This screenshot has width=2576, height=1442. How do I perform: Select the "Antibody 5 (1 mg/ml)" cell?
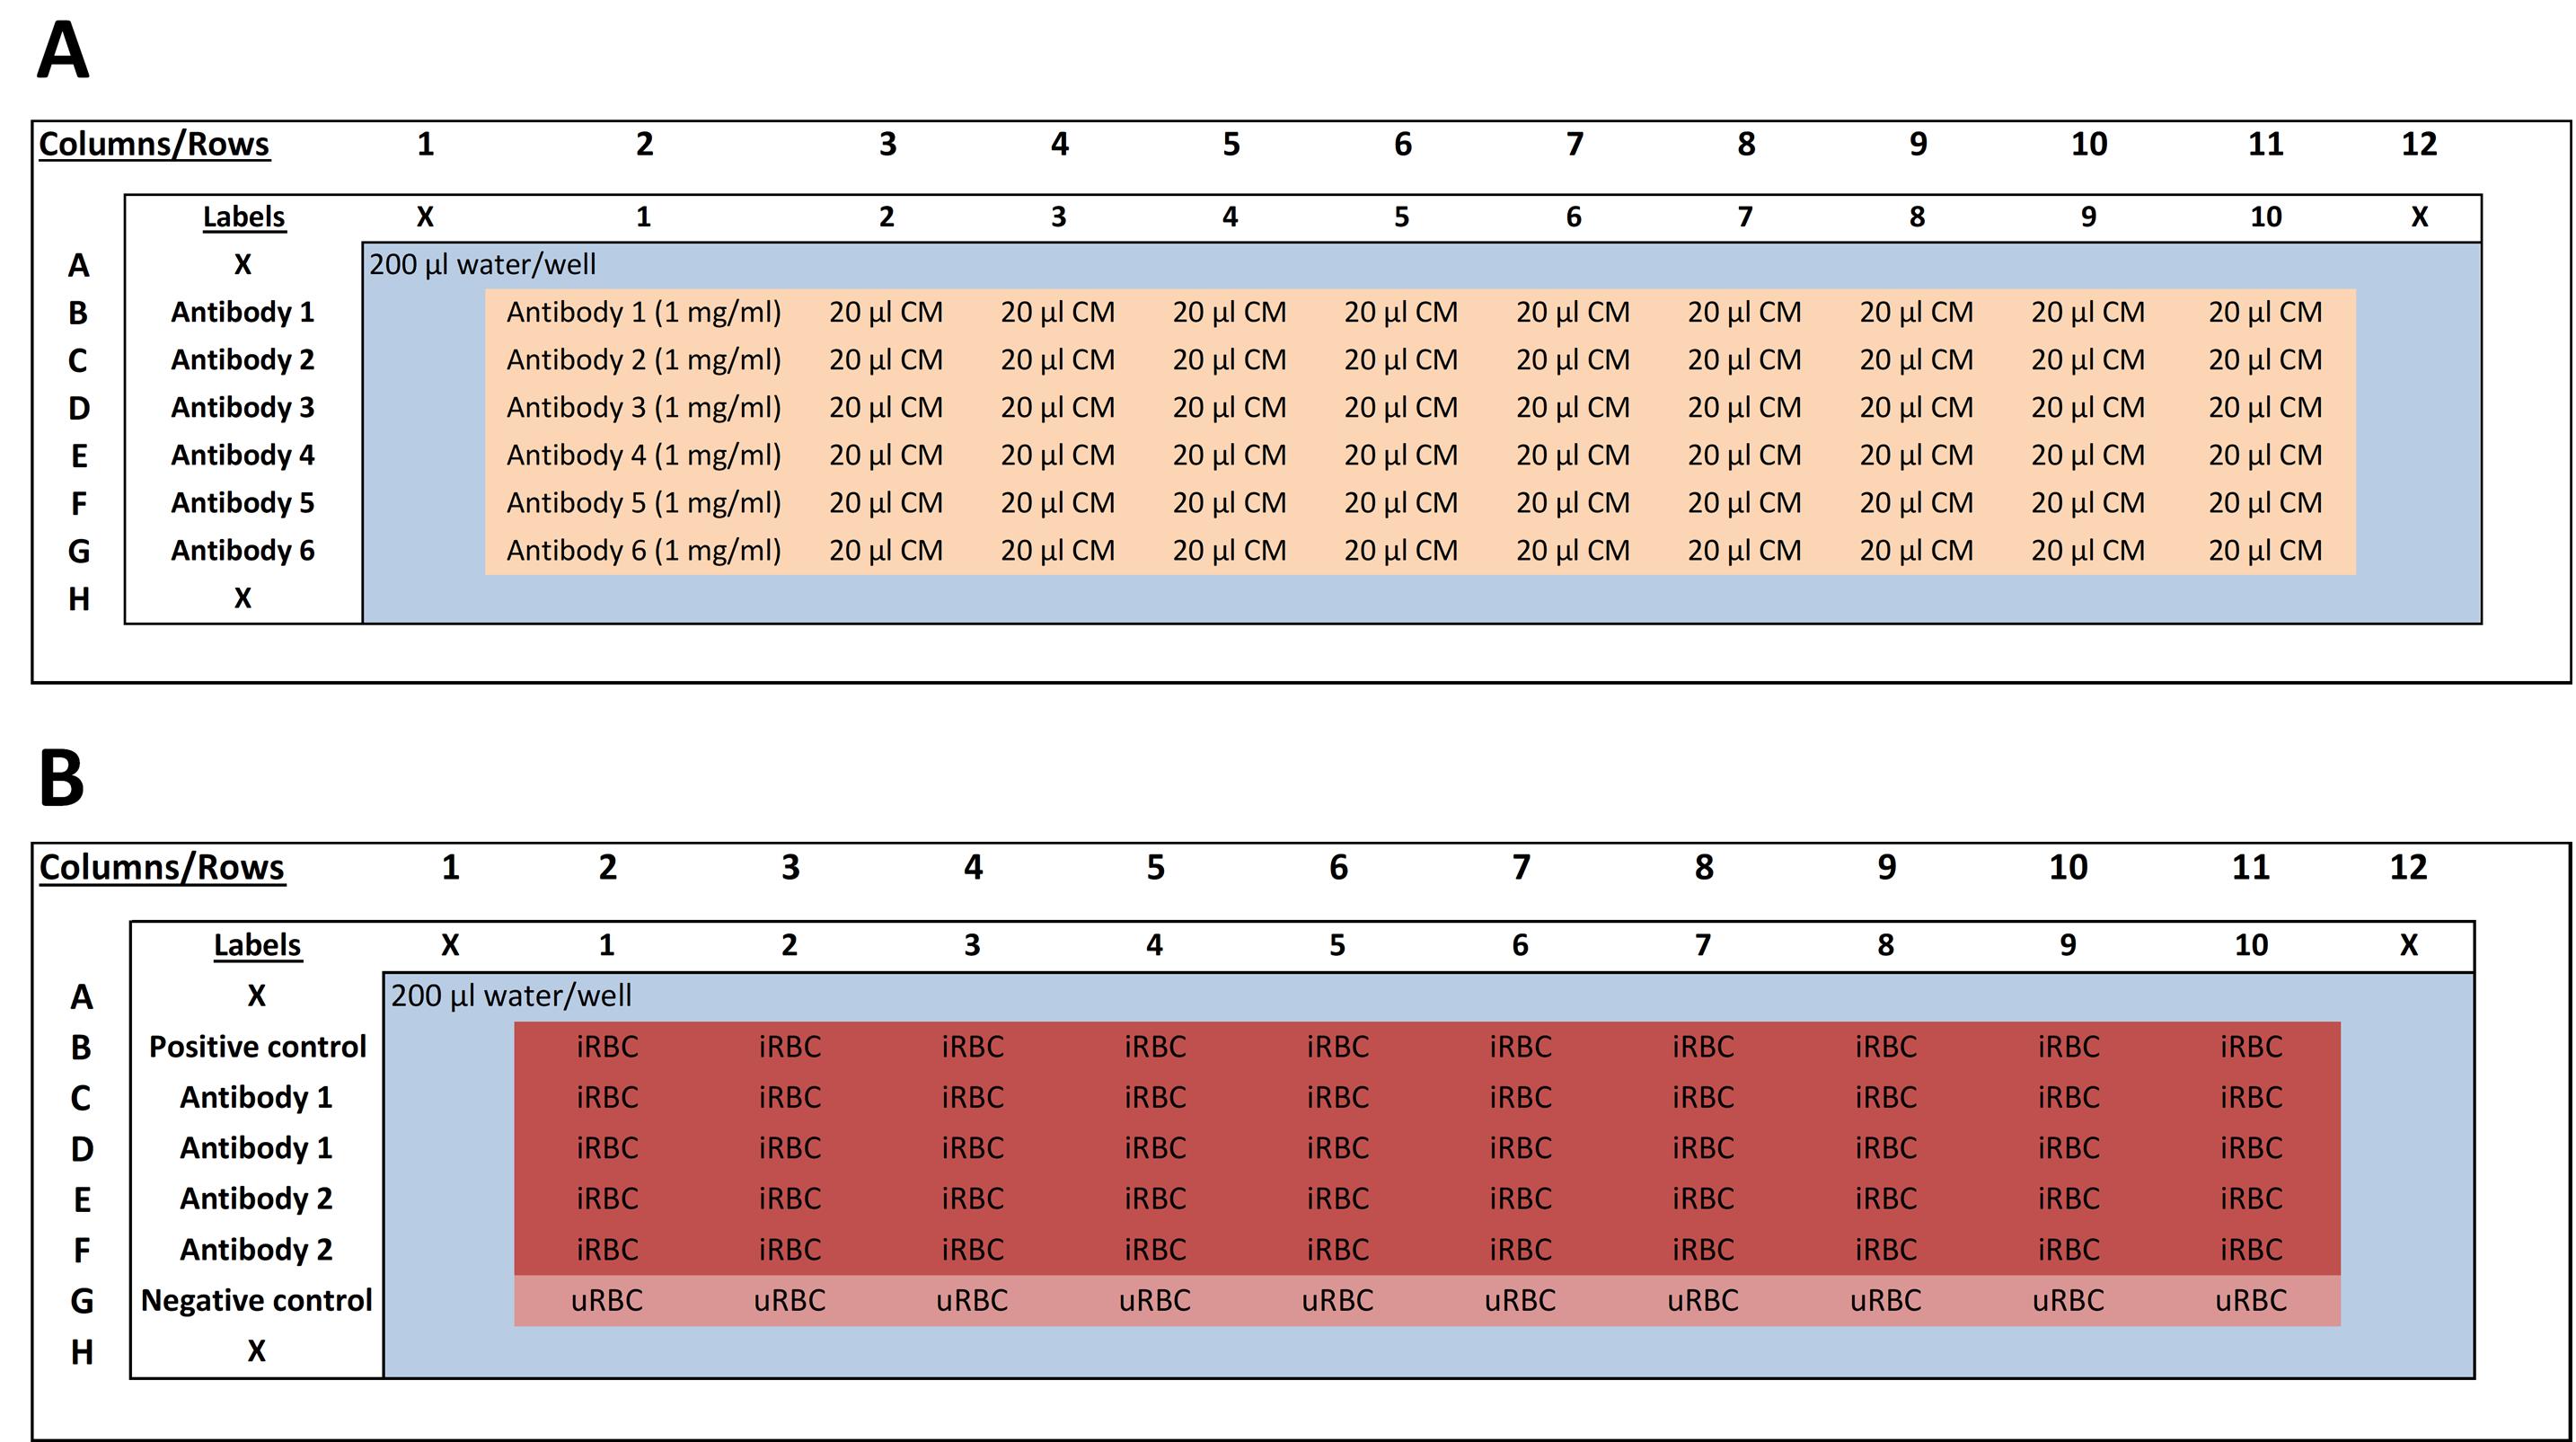pyautogui.click(x=644, y=503)
